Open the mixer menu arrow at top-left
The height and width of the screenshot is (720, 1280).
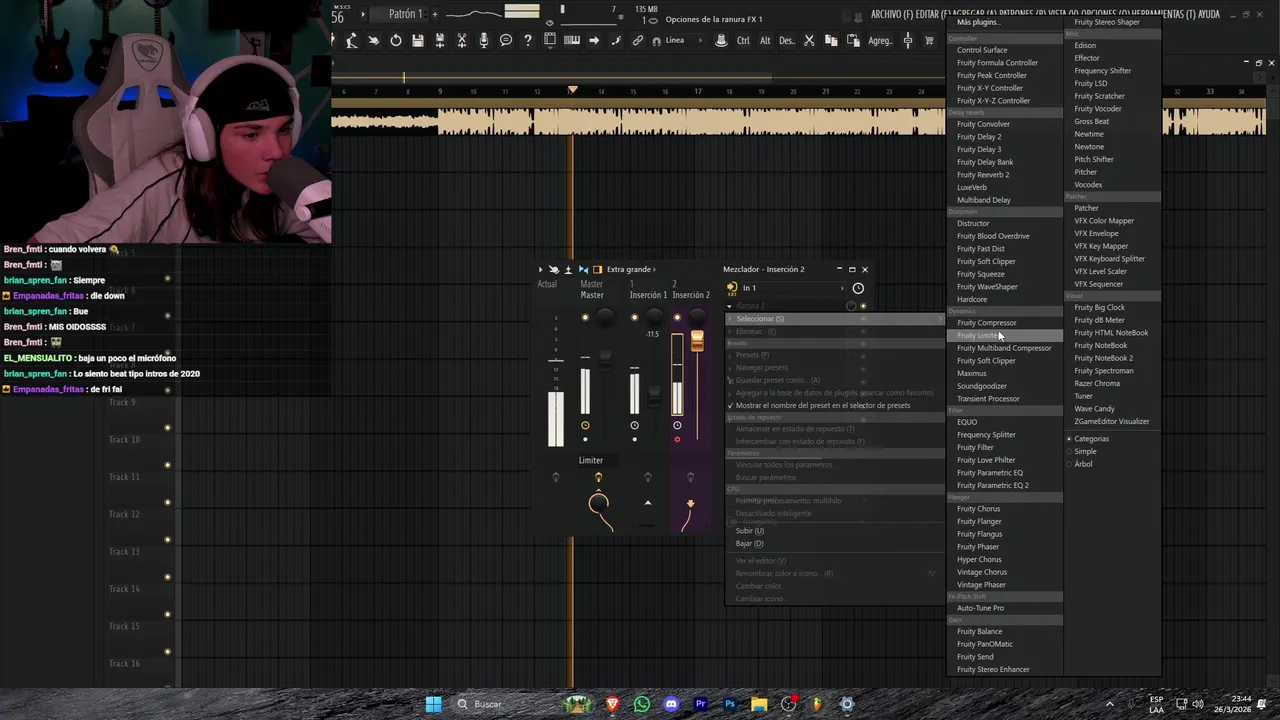point(541,269)
